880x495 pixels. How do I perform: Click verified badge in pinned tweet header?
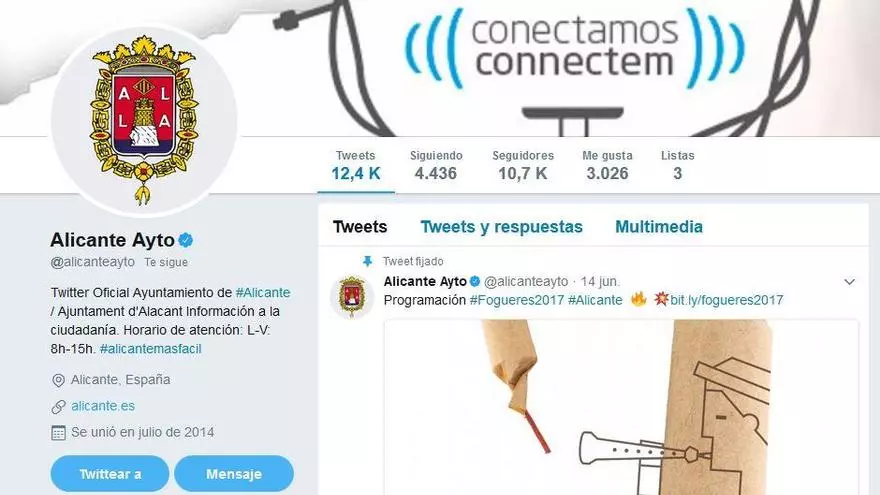pyautogui.click(x=475, y=281)
